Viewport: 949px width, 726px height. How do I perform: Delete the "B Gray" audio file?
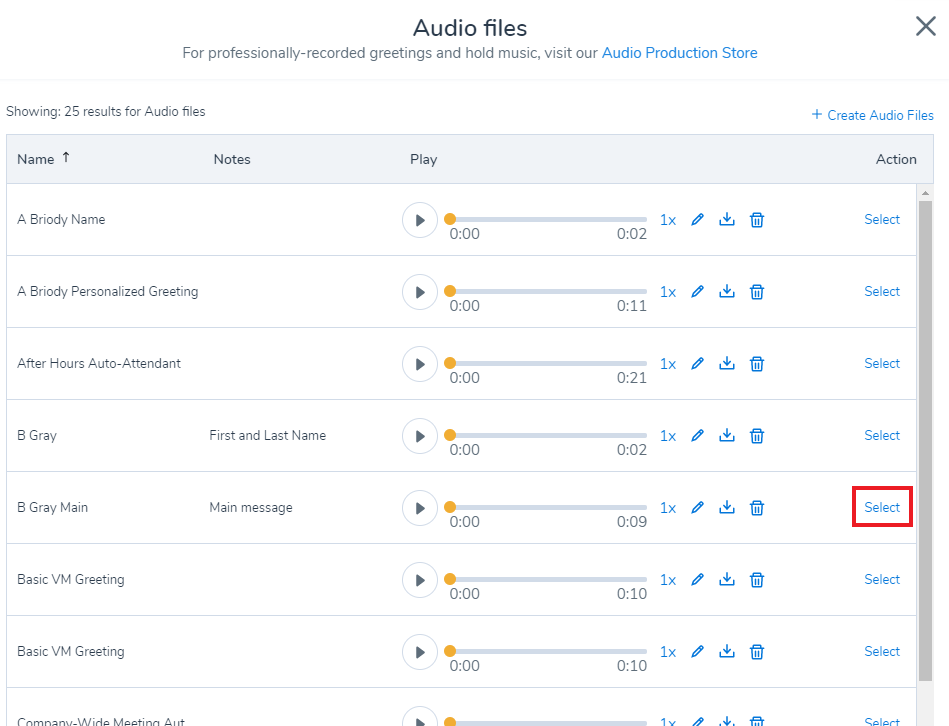pos(757,435)
